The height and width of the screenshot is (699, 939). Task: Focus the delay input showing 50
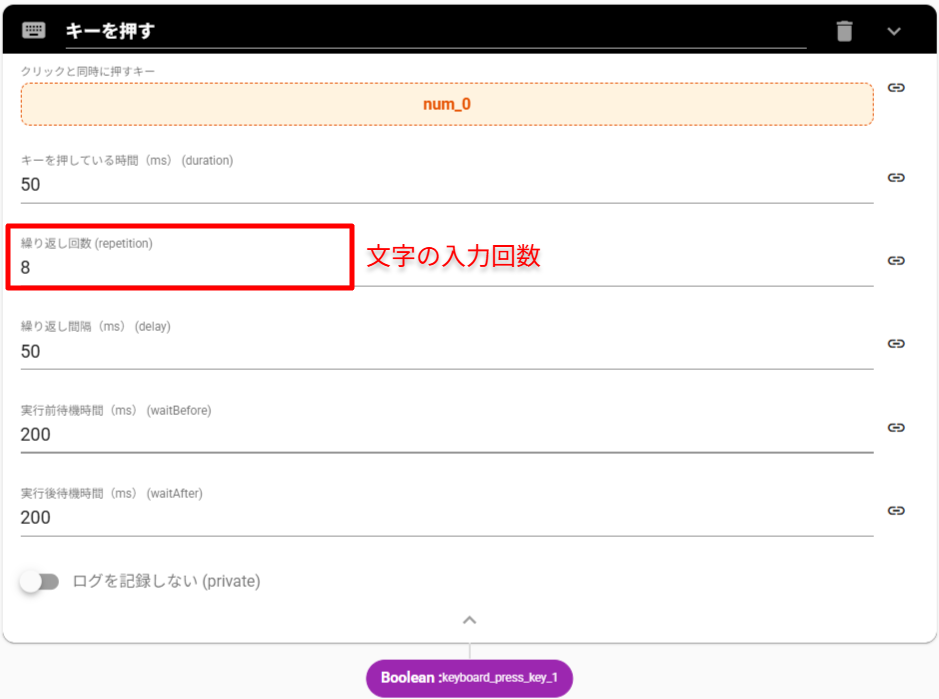point(446,351)
